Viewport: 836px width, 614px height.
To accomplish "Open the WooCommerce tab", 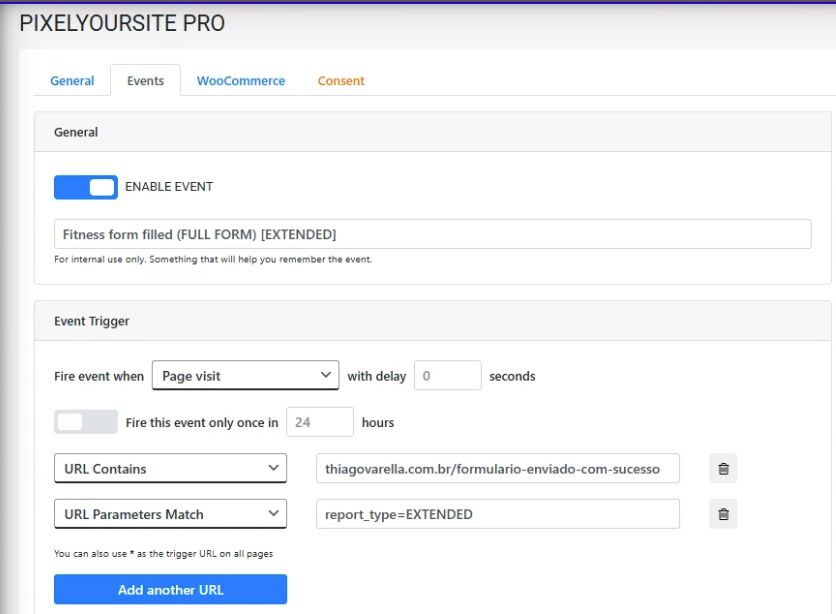I will tap(241, 81).
